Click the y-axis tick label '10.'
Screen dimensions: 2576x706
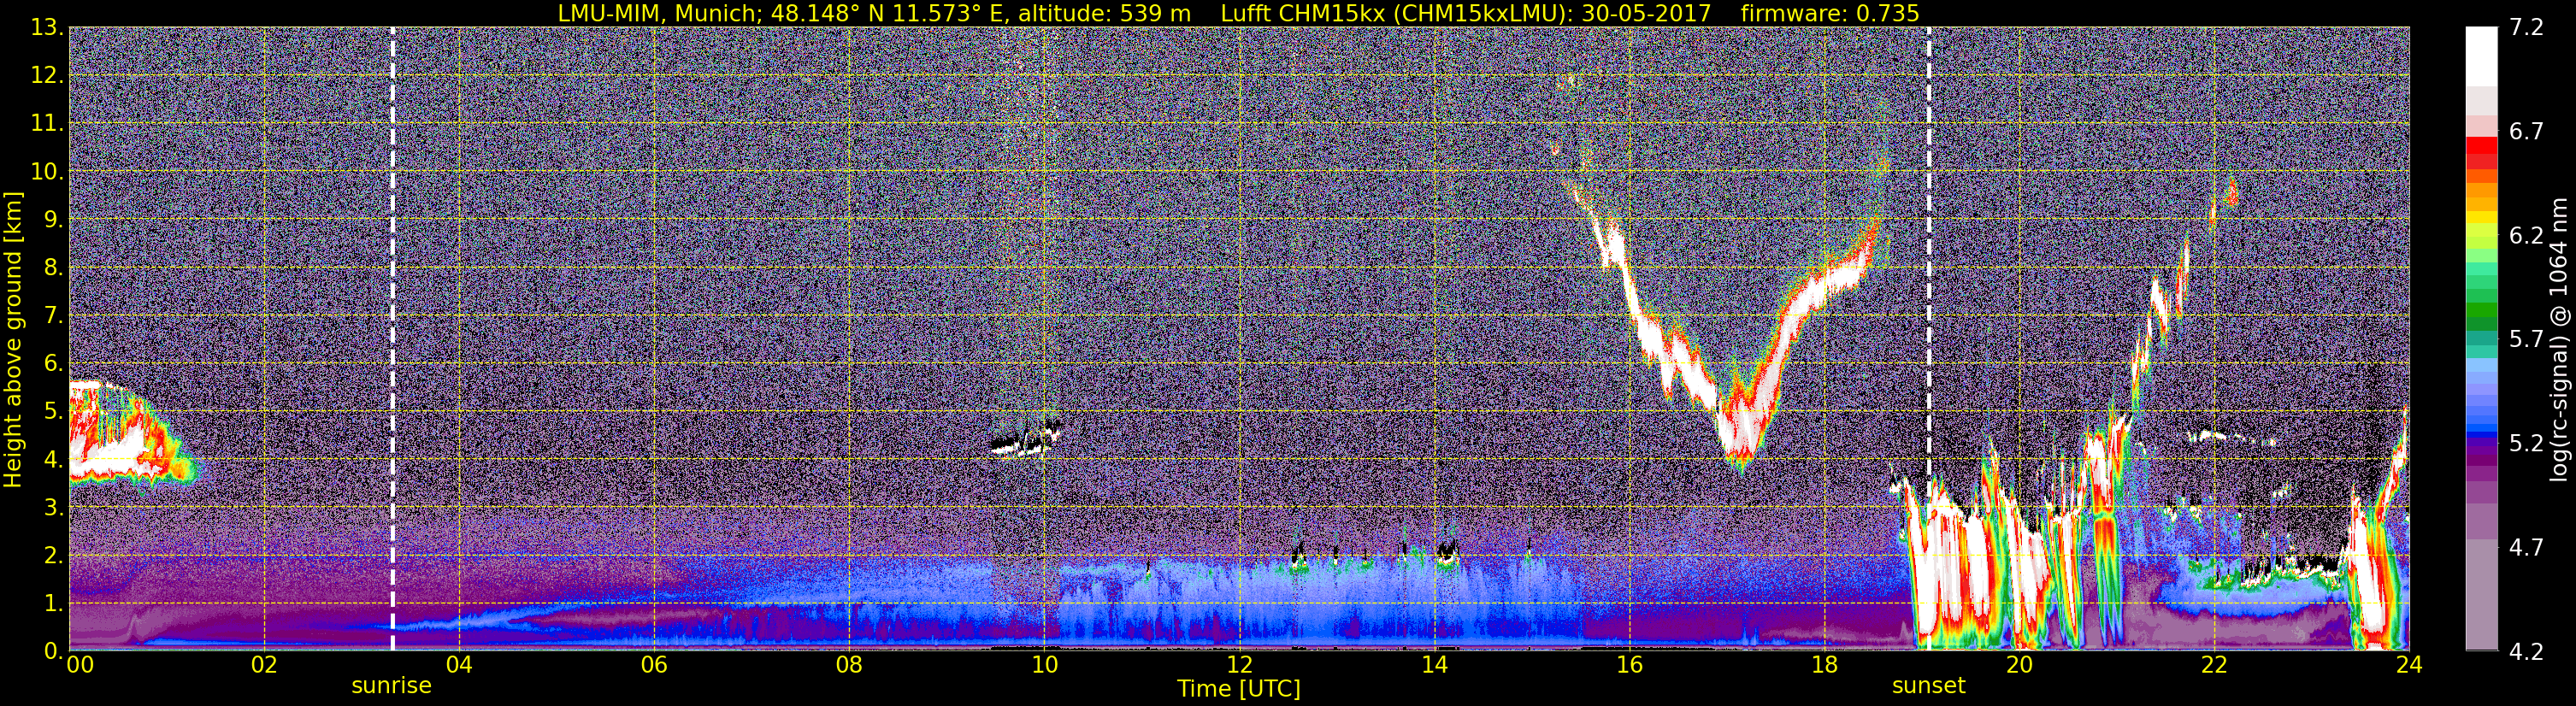pos(47,172)
